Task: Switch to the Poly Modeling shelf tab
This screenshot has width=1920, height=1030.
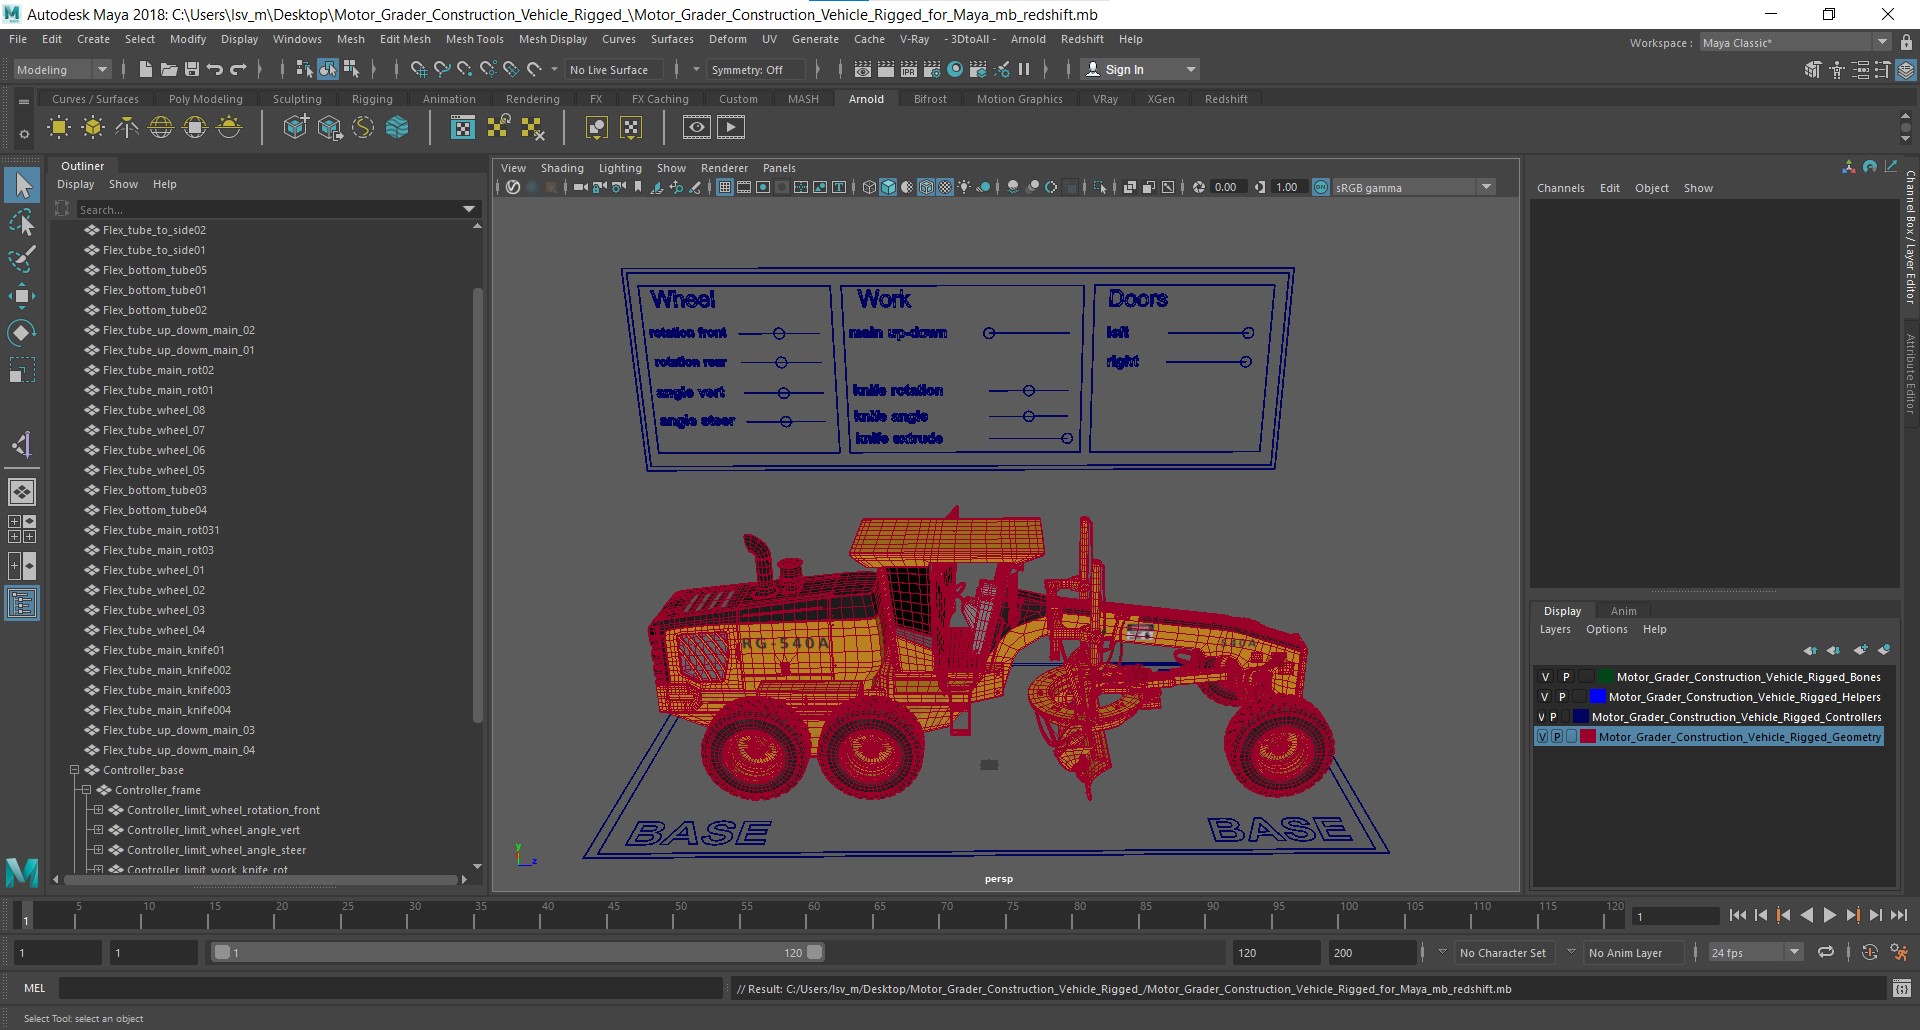Action: tap(205, 99)
